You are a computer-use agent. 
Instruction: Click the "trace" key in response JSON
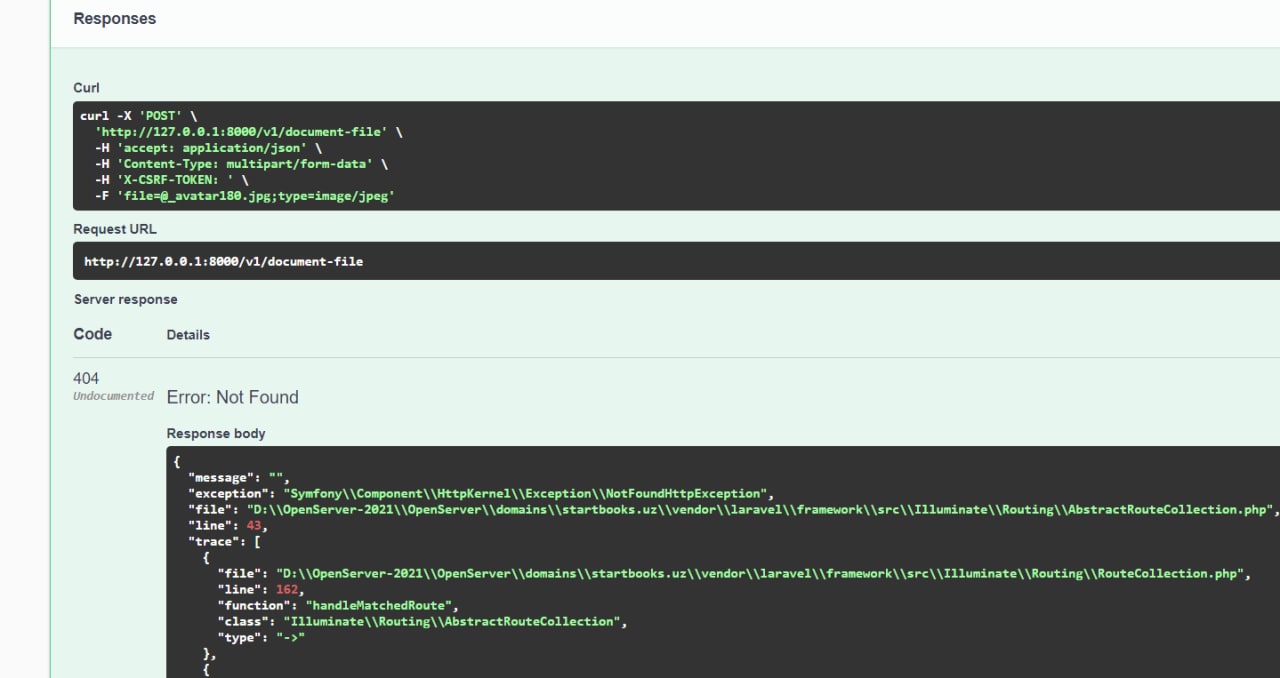[x=216, y=542]
